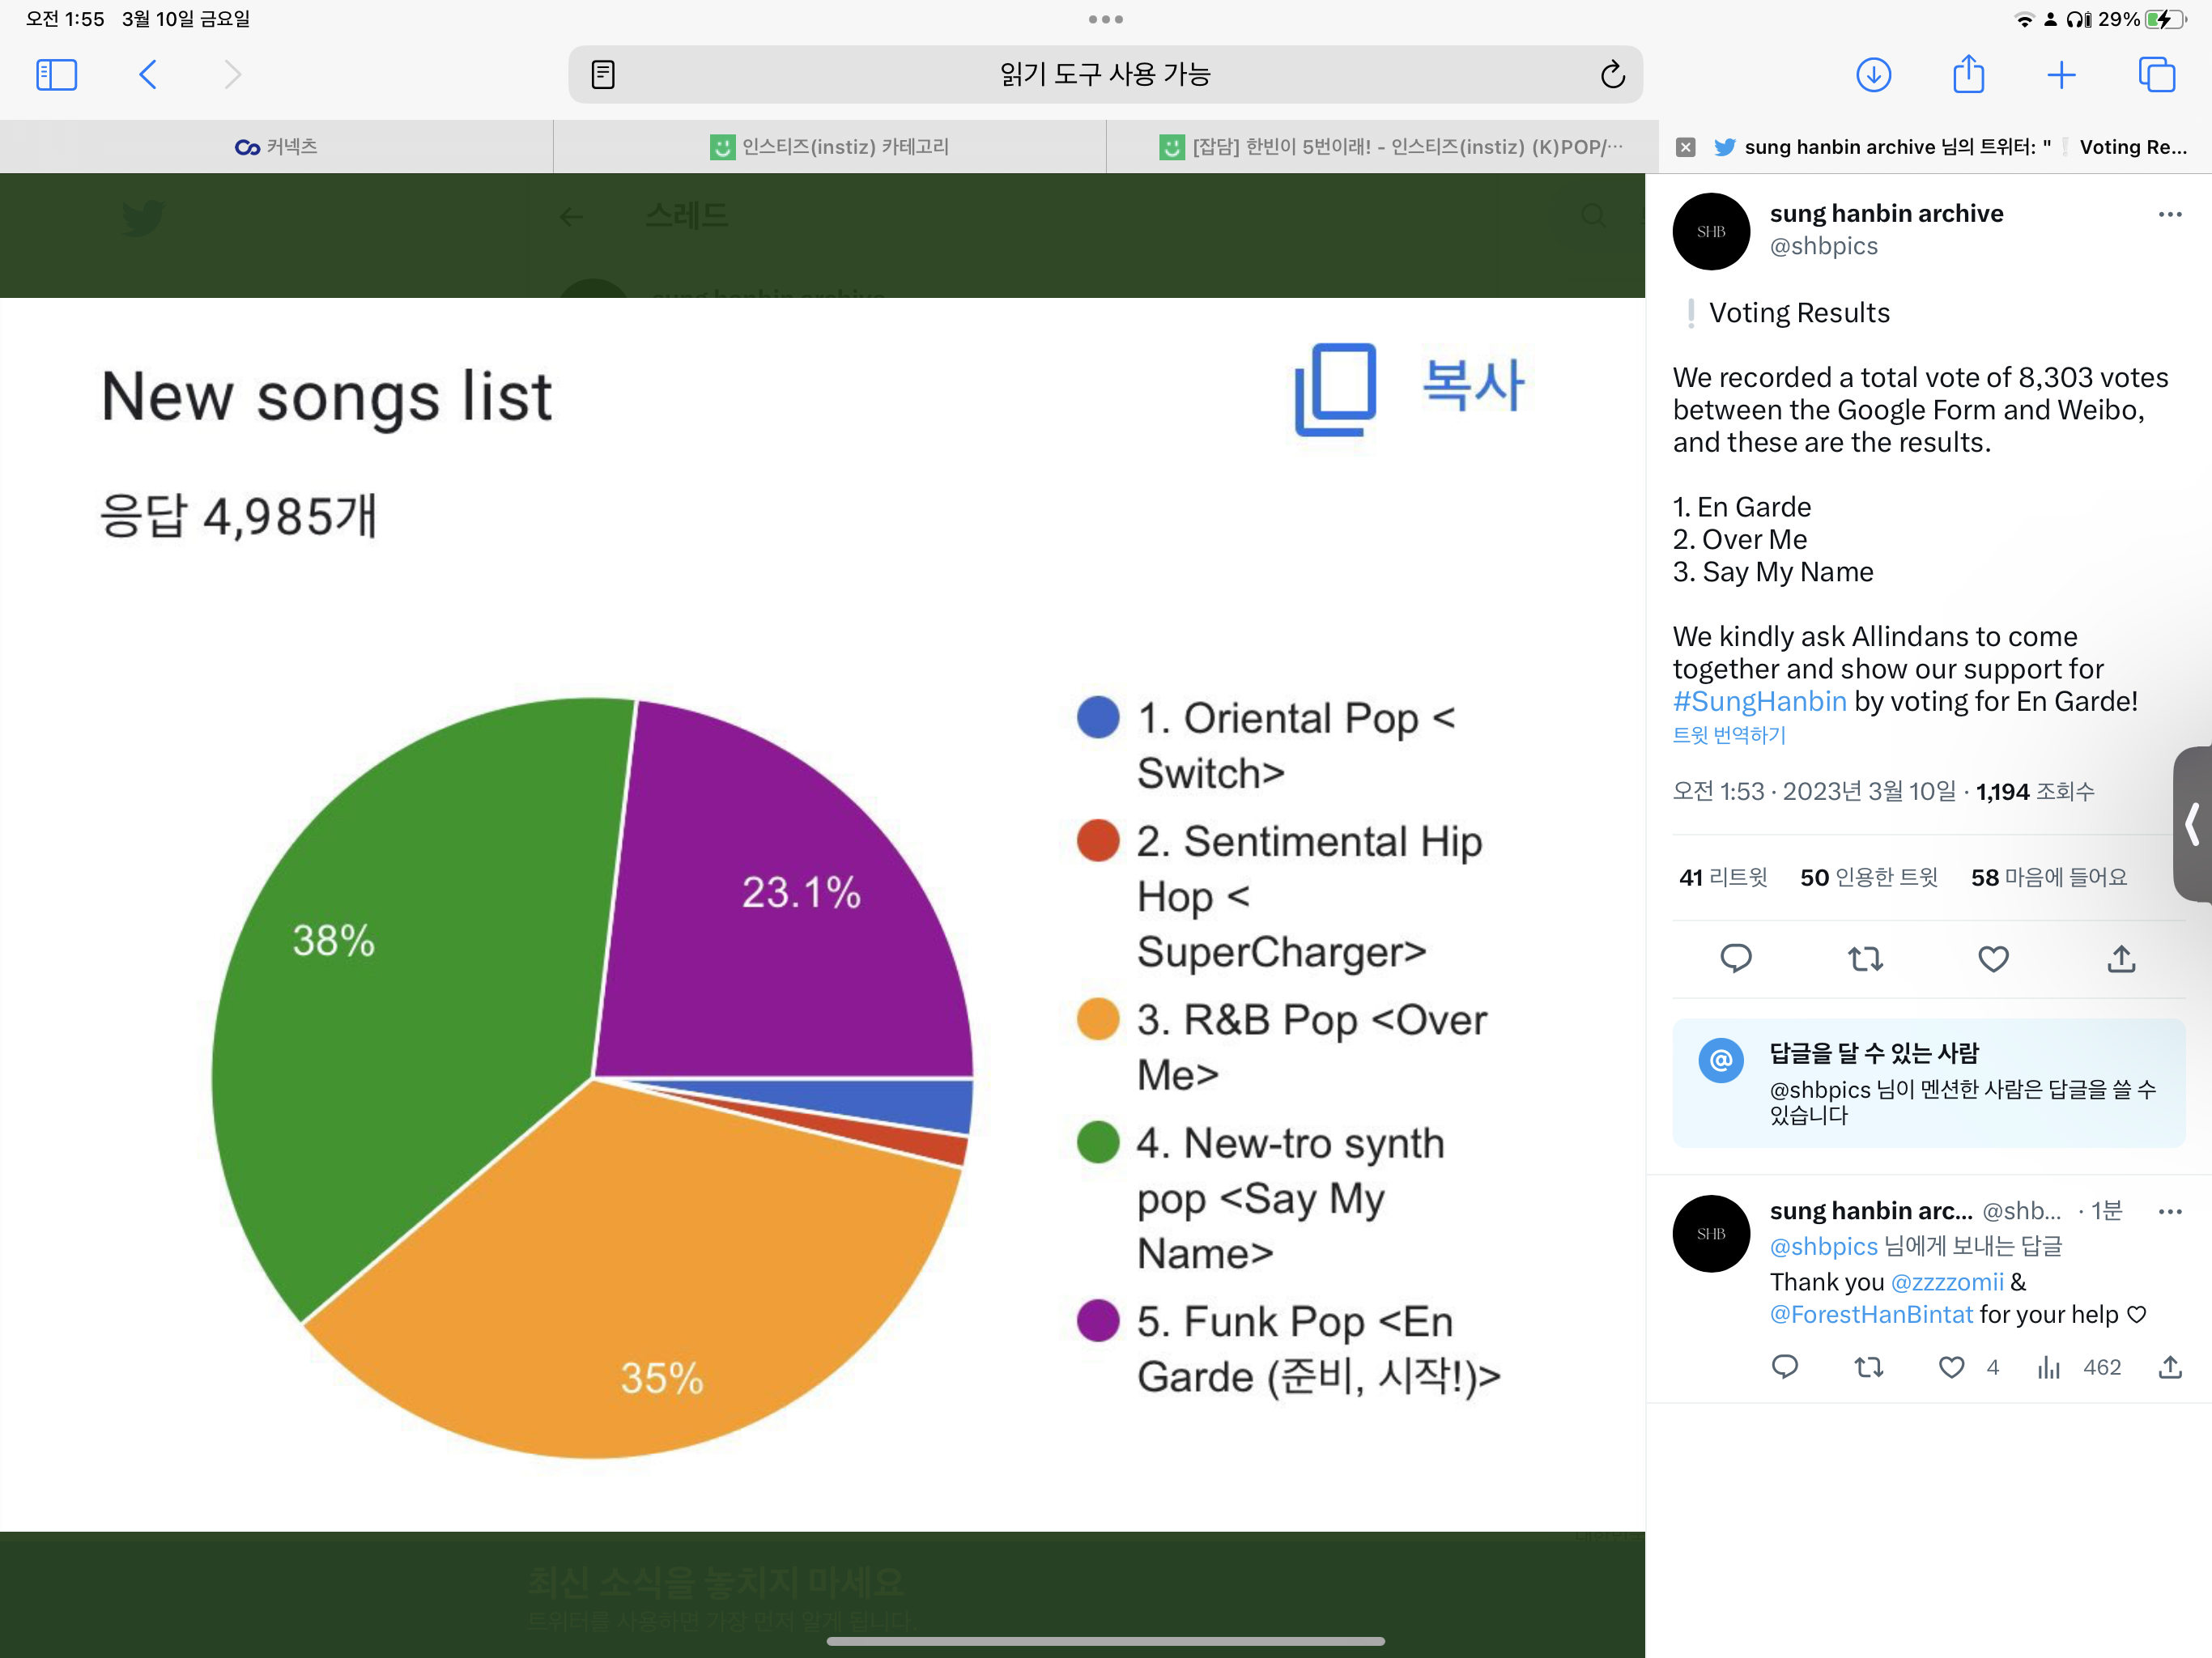View the 58 마음에 들어요 list

[x=2048, y=877]
